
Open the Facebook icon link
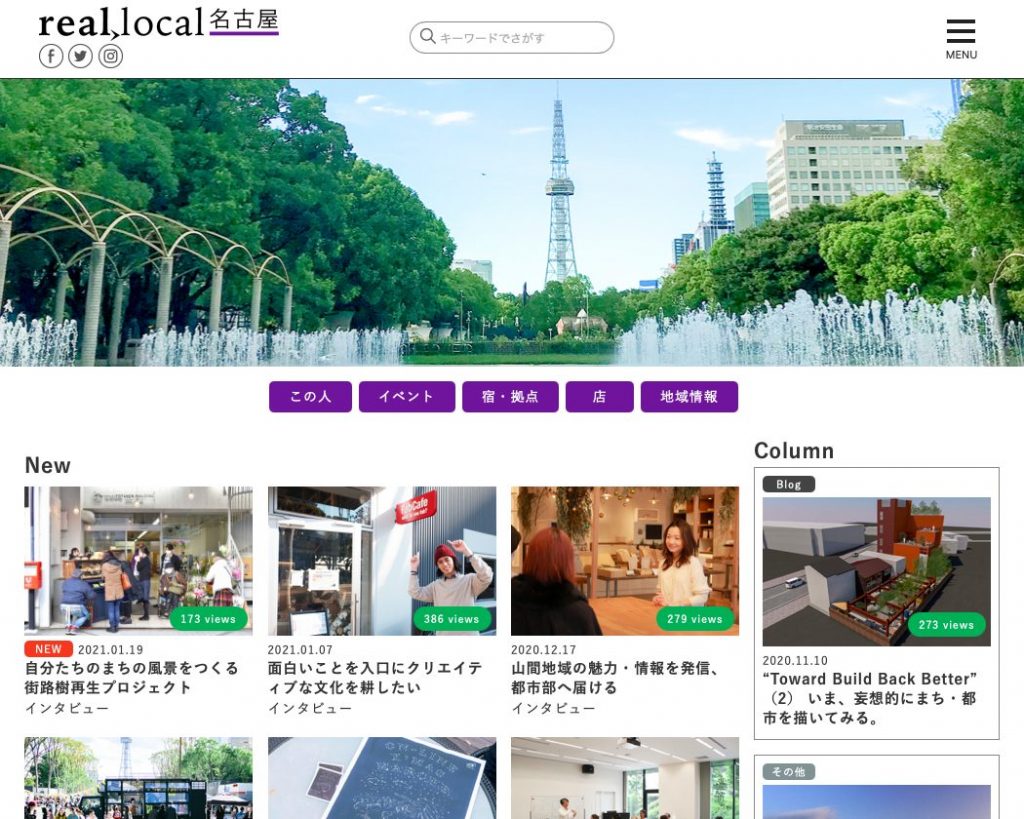(51, 56)
